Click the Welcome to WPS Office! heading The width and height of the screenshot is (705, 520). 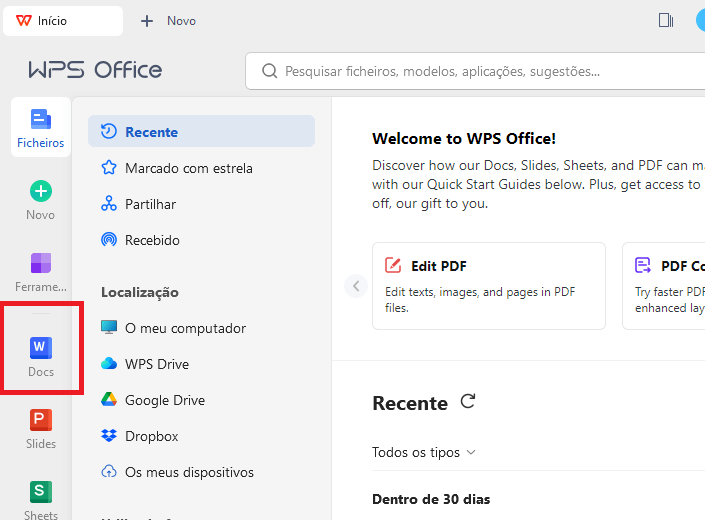tap(464, 138)
